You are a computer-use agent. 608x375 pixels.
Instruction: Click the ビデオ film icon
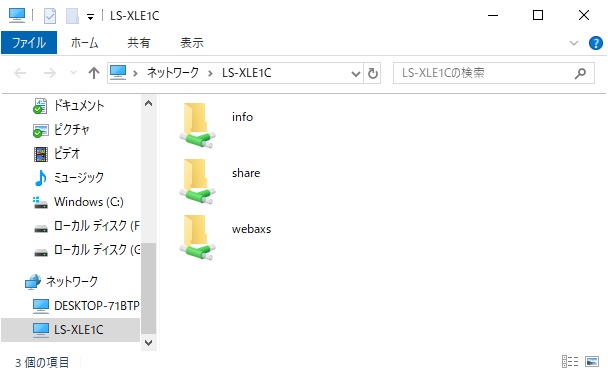coord(41,154)
